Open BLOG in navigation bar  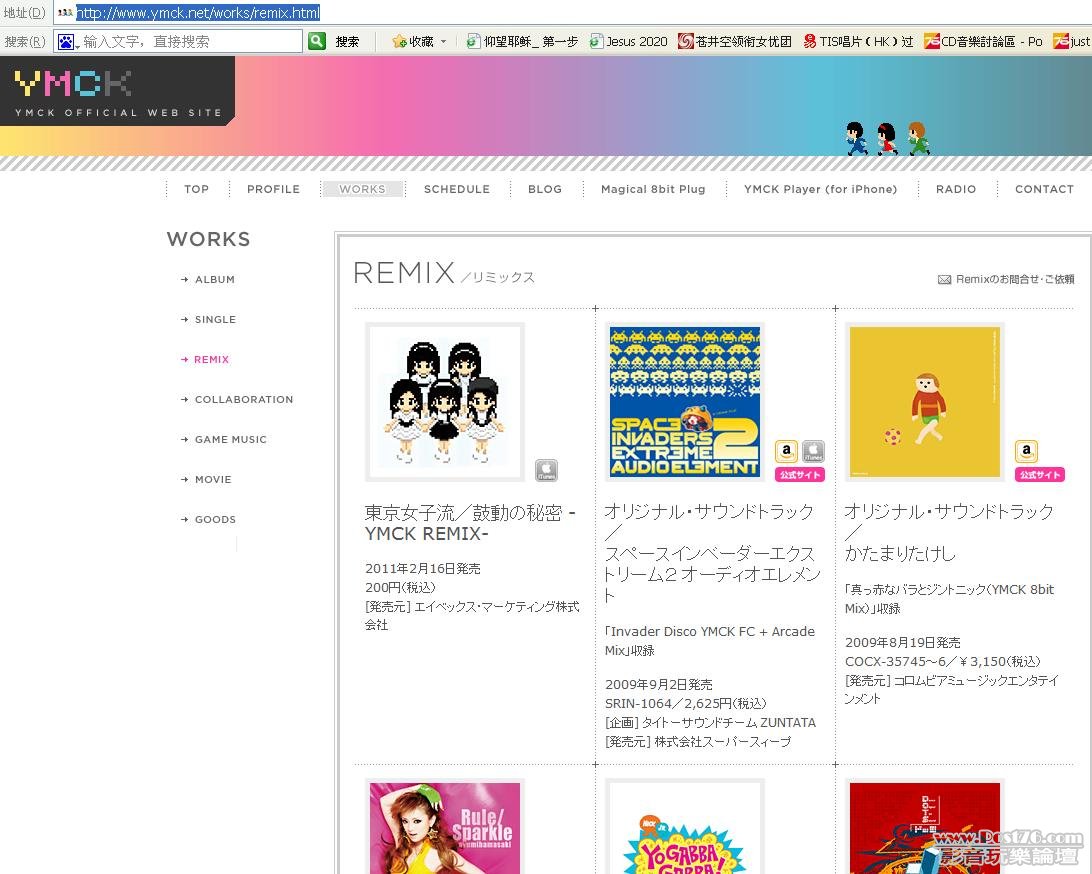pyautogui.click(x=545, y=189)
